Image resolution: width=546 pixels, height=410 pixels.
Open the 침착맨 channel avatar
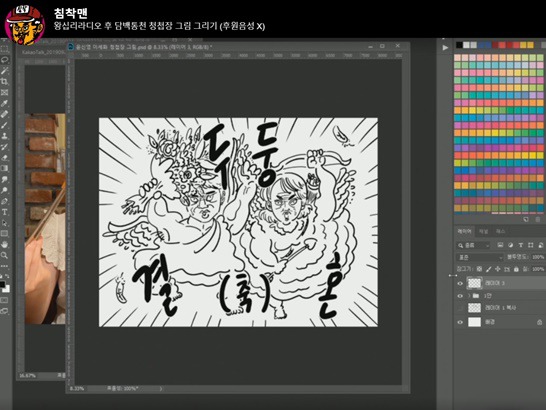click(25, 24)
